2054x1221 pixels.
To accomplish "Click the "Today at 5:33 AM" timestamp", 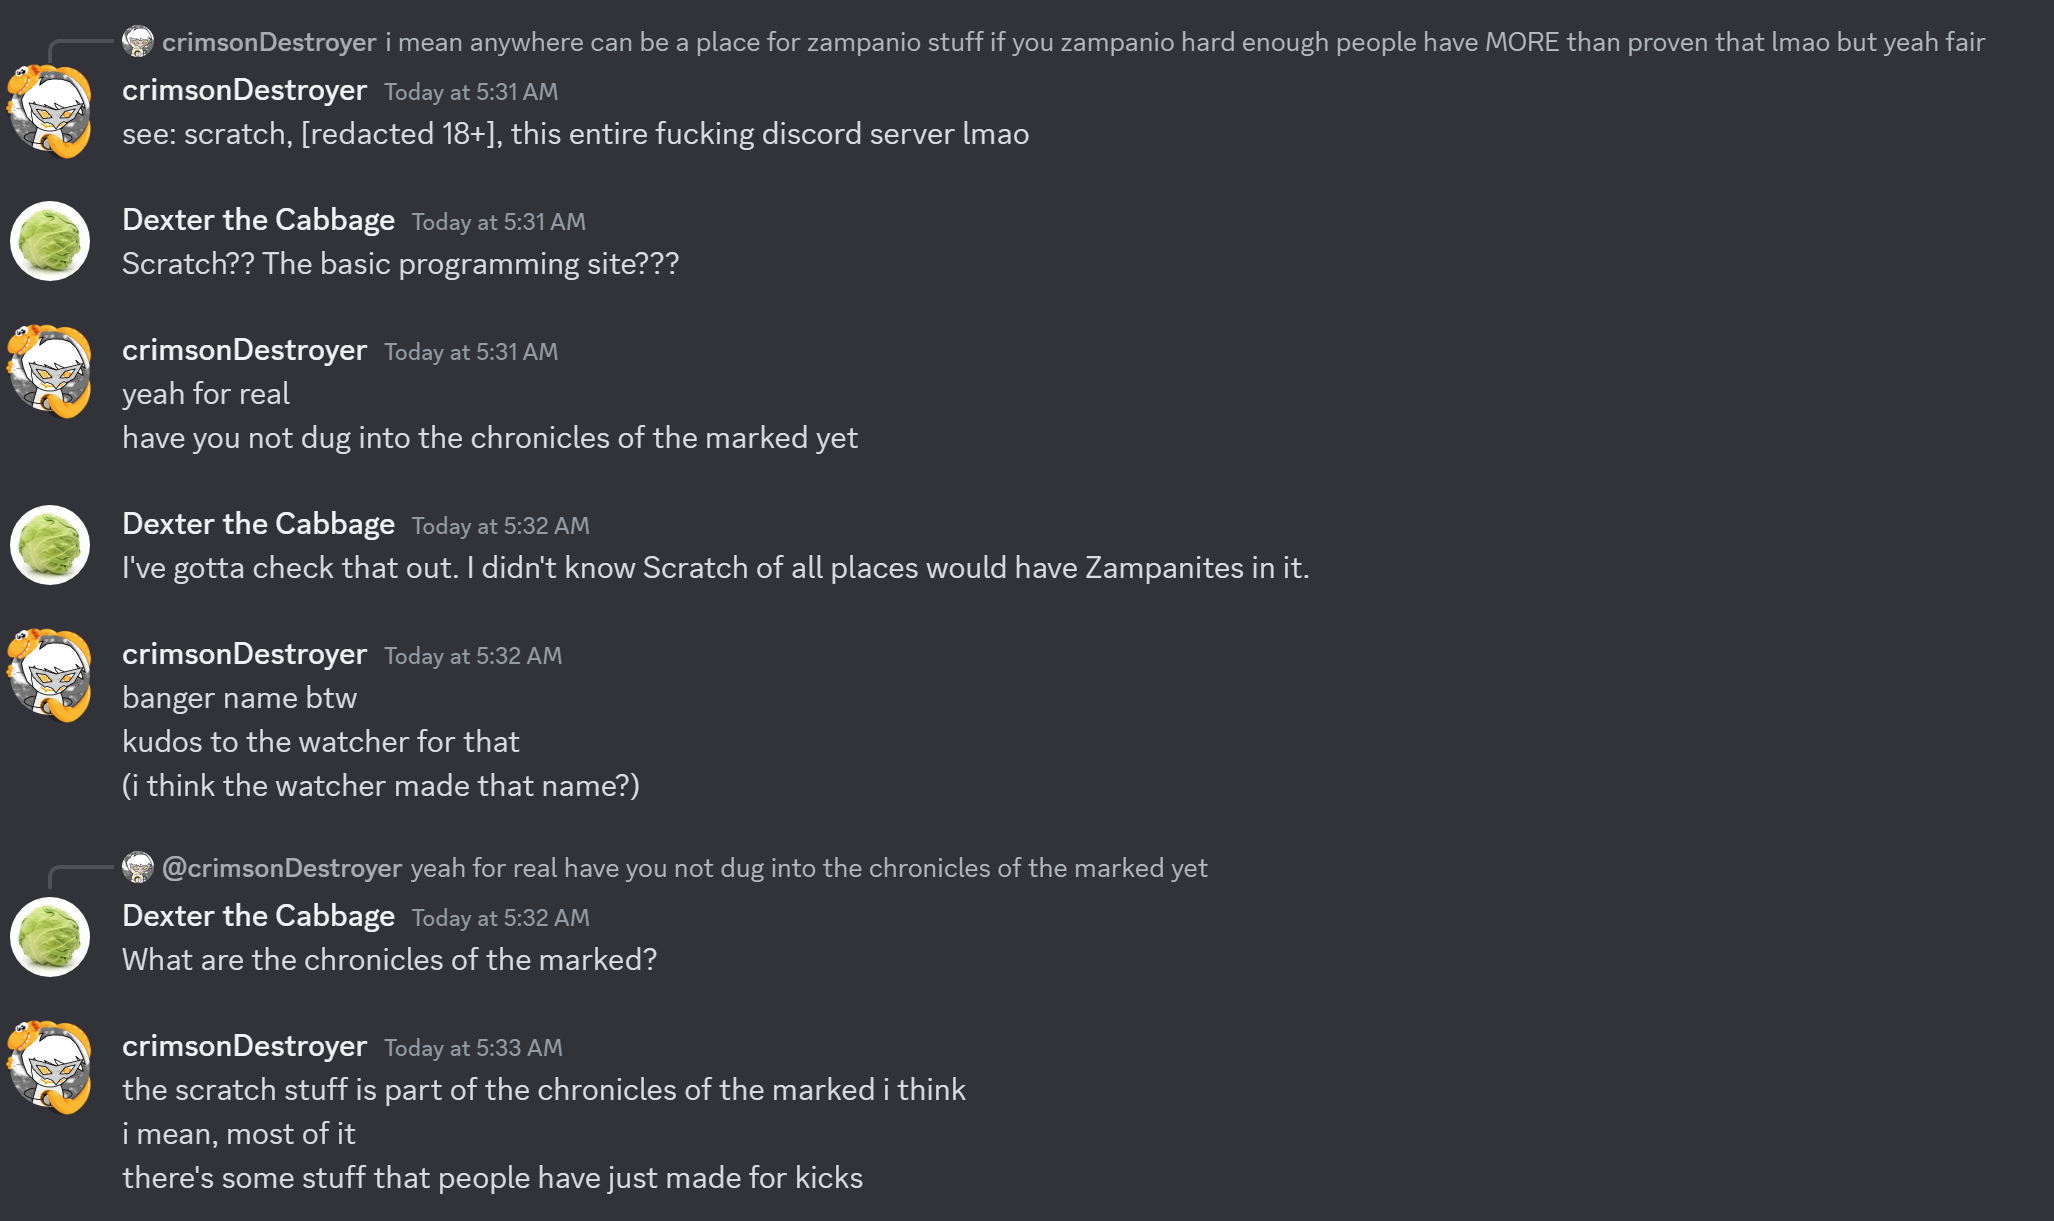I will 473,1048.
